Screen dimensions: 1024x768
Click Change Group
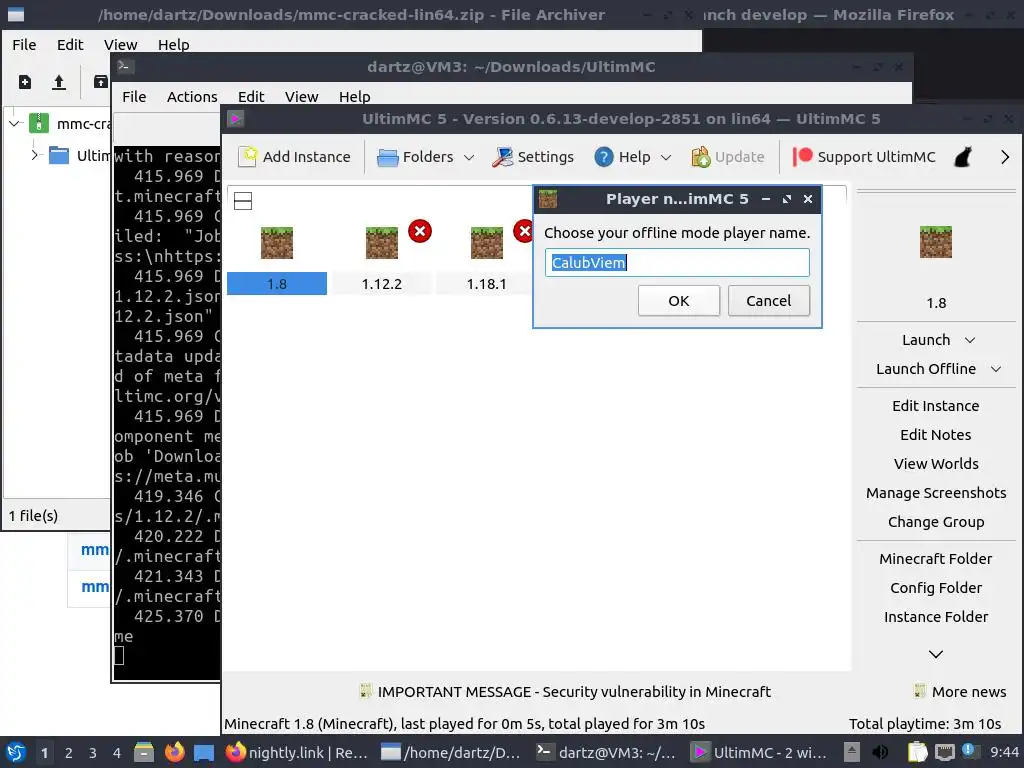click(936, 522)
